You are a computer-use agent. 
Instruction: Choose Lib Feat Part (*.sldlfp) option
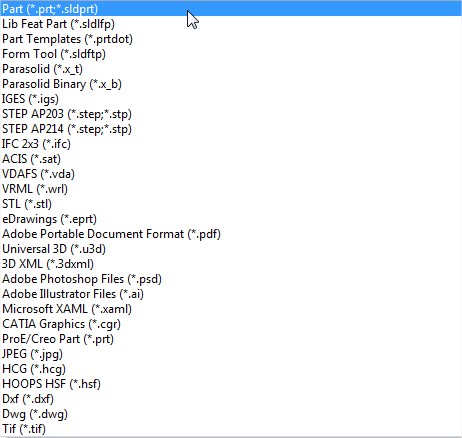[x=231, y=24]
